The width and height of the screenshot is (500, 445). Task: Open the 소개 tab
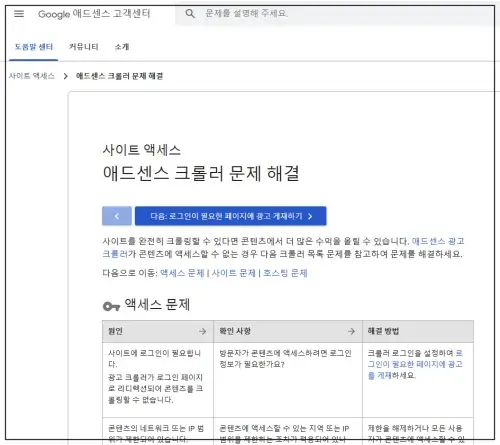(x=122, y=47)
